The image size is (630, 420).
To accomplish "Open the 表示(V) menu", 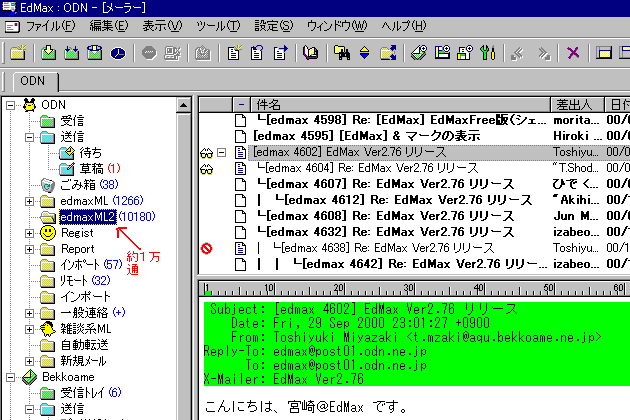I will click(x=162, y=27).
